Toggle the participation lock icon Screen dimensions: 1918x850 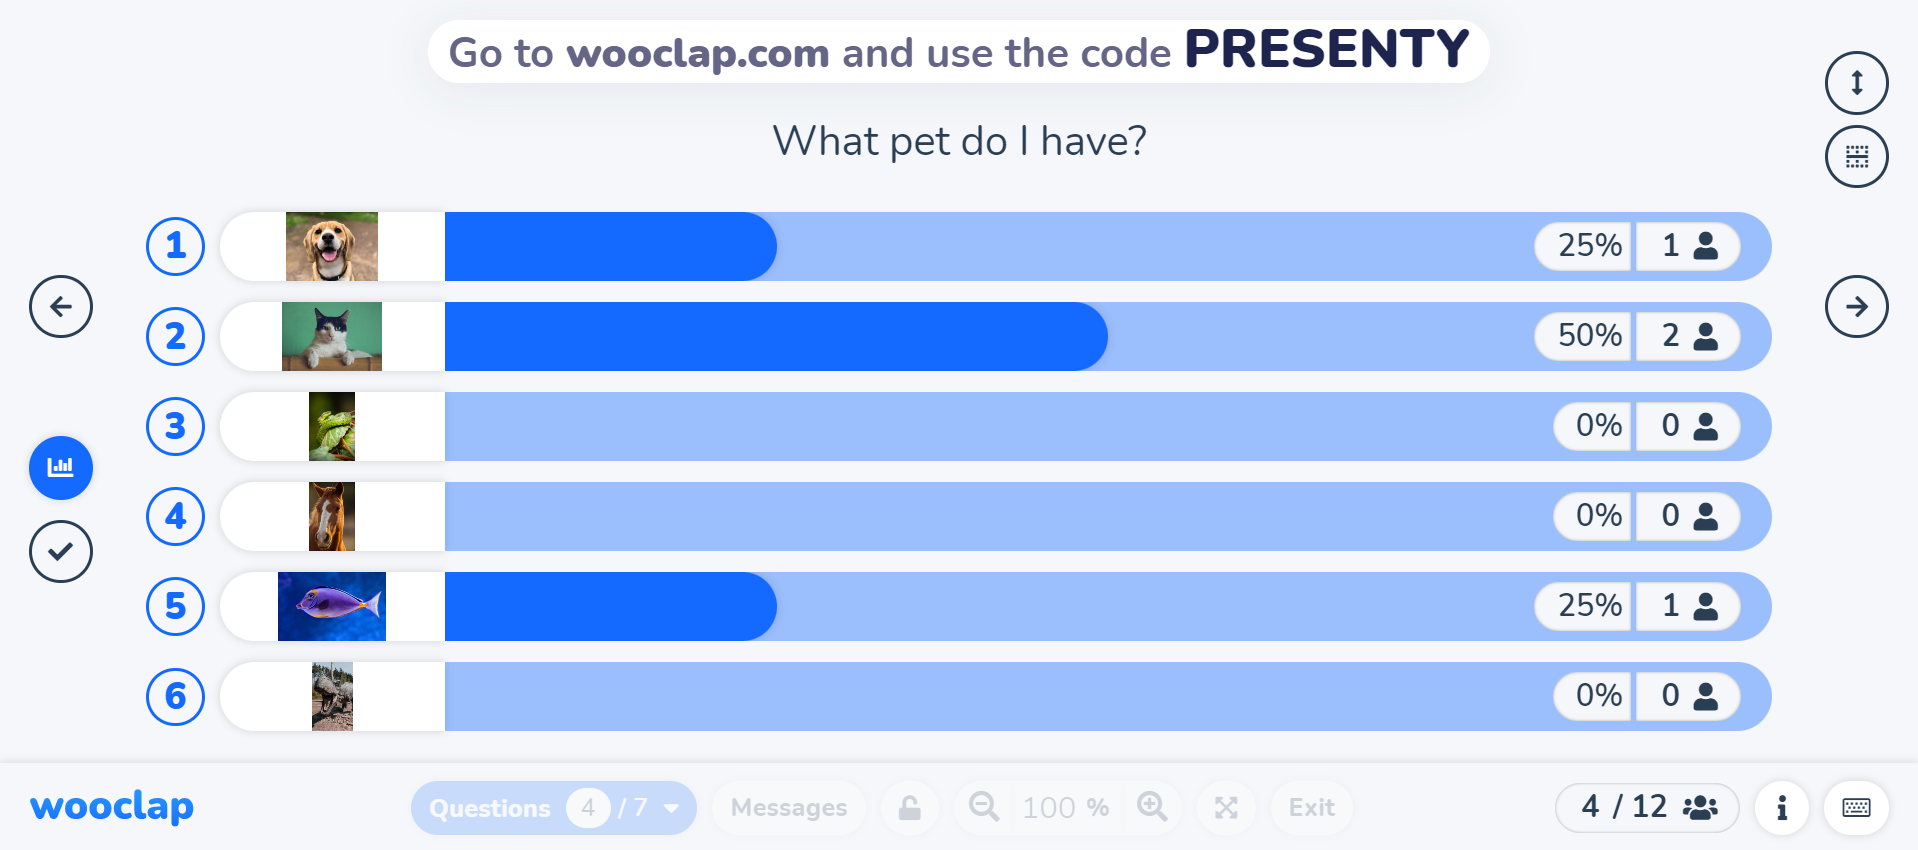[909, 807]
